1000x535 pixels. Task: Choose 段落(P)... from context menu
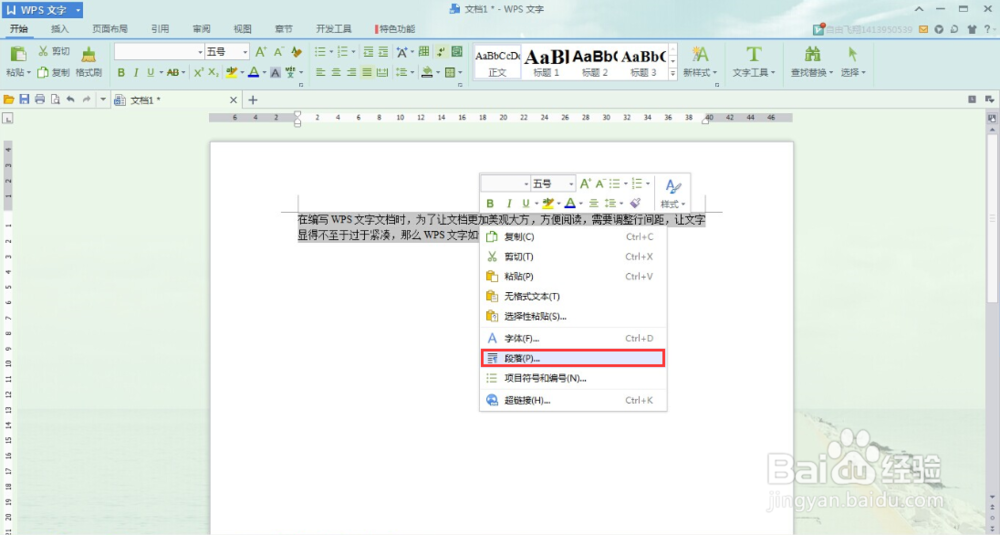tap(573, 358)
